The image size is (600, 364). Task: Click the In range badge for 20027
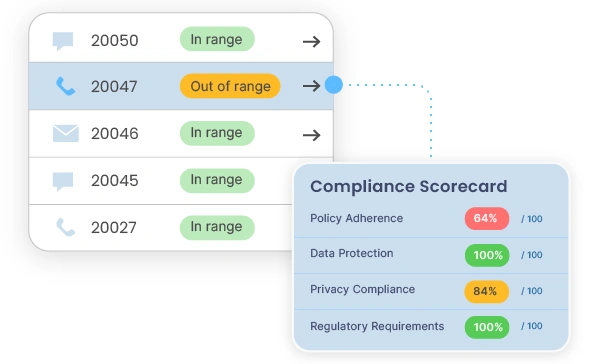217,227
